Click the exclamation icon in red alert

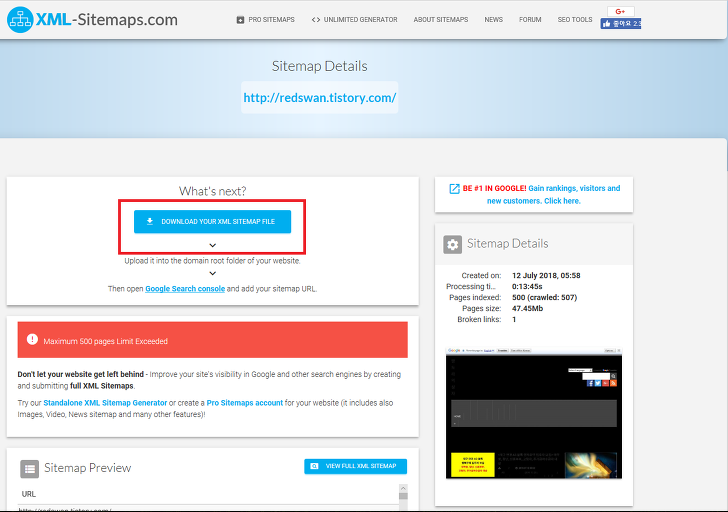point(32,339)
